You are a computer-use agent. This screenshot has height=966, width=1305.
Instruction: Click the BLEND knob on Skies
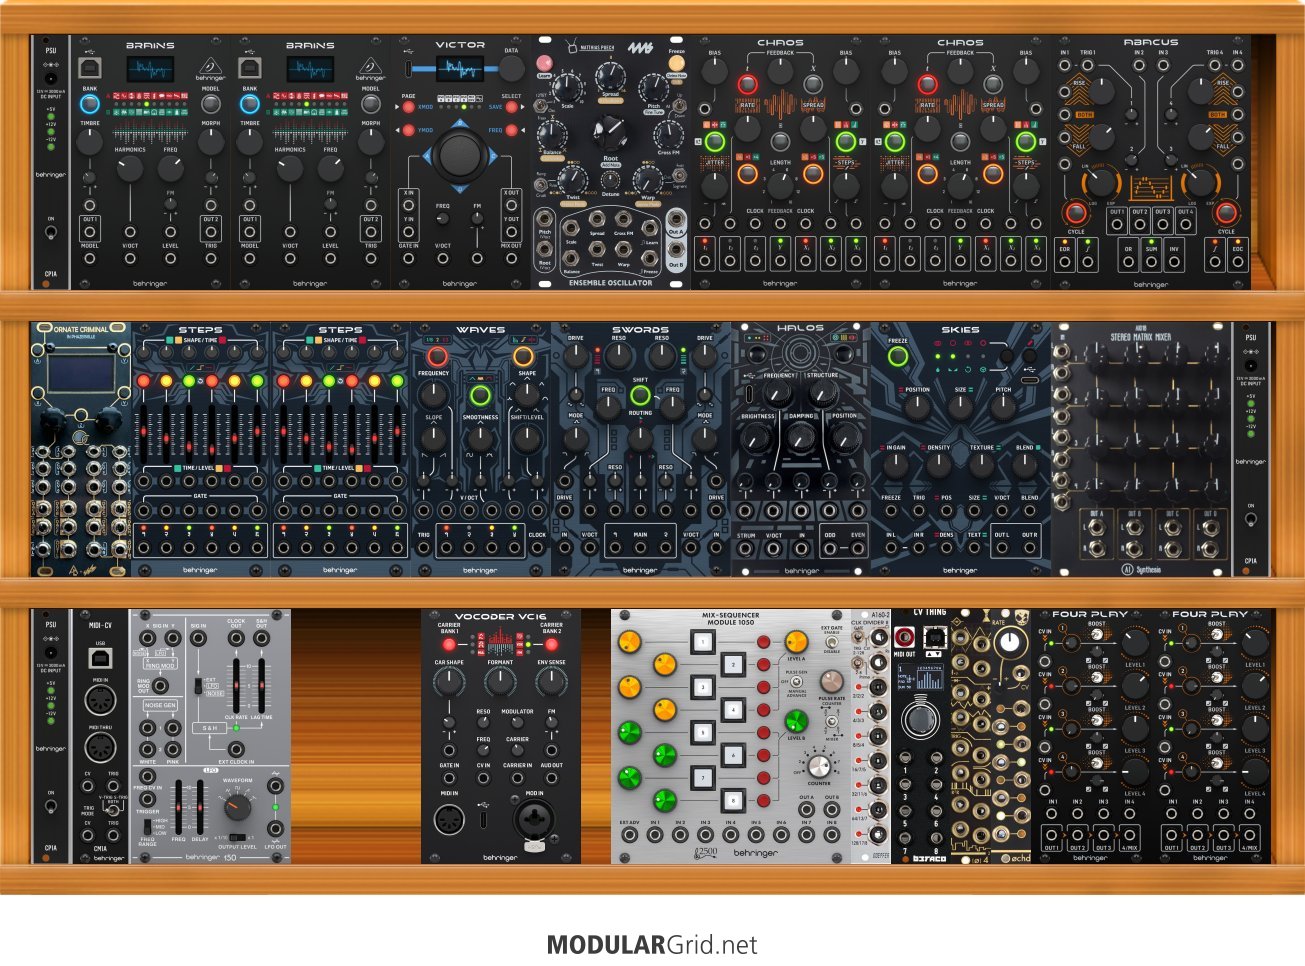tap(1025, 466)
